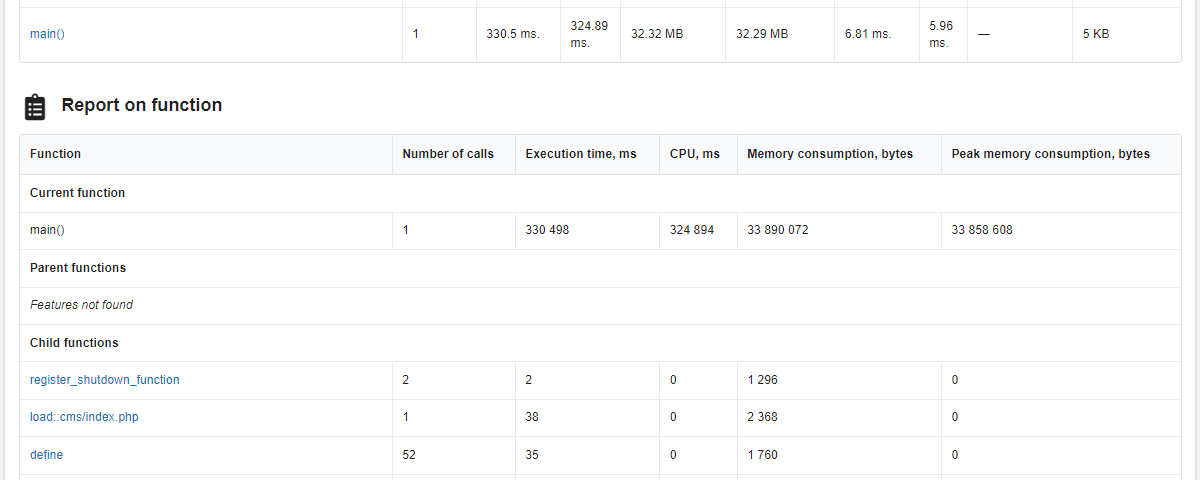1200x480 pixels.
Task: Select the Current function section row
Action: pyautogui.click(x=78, y=193)
